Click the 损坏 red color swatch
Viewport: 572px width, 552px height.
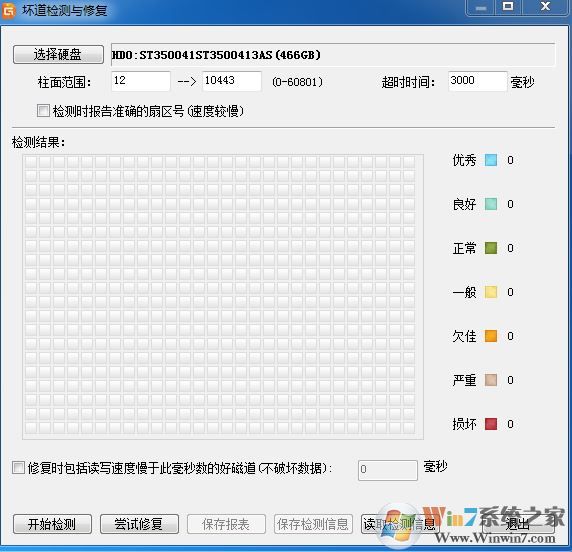click(x=491, y=424)
